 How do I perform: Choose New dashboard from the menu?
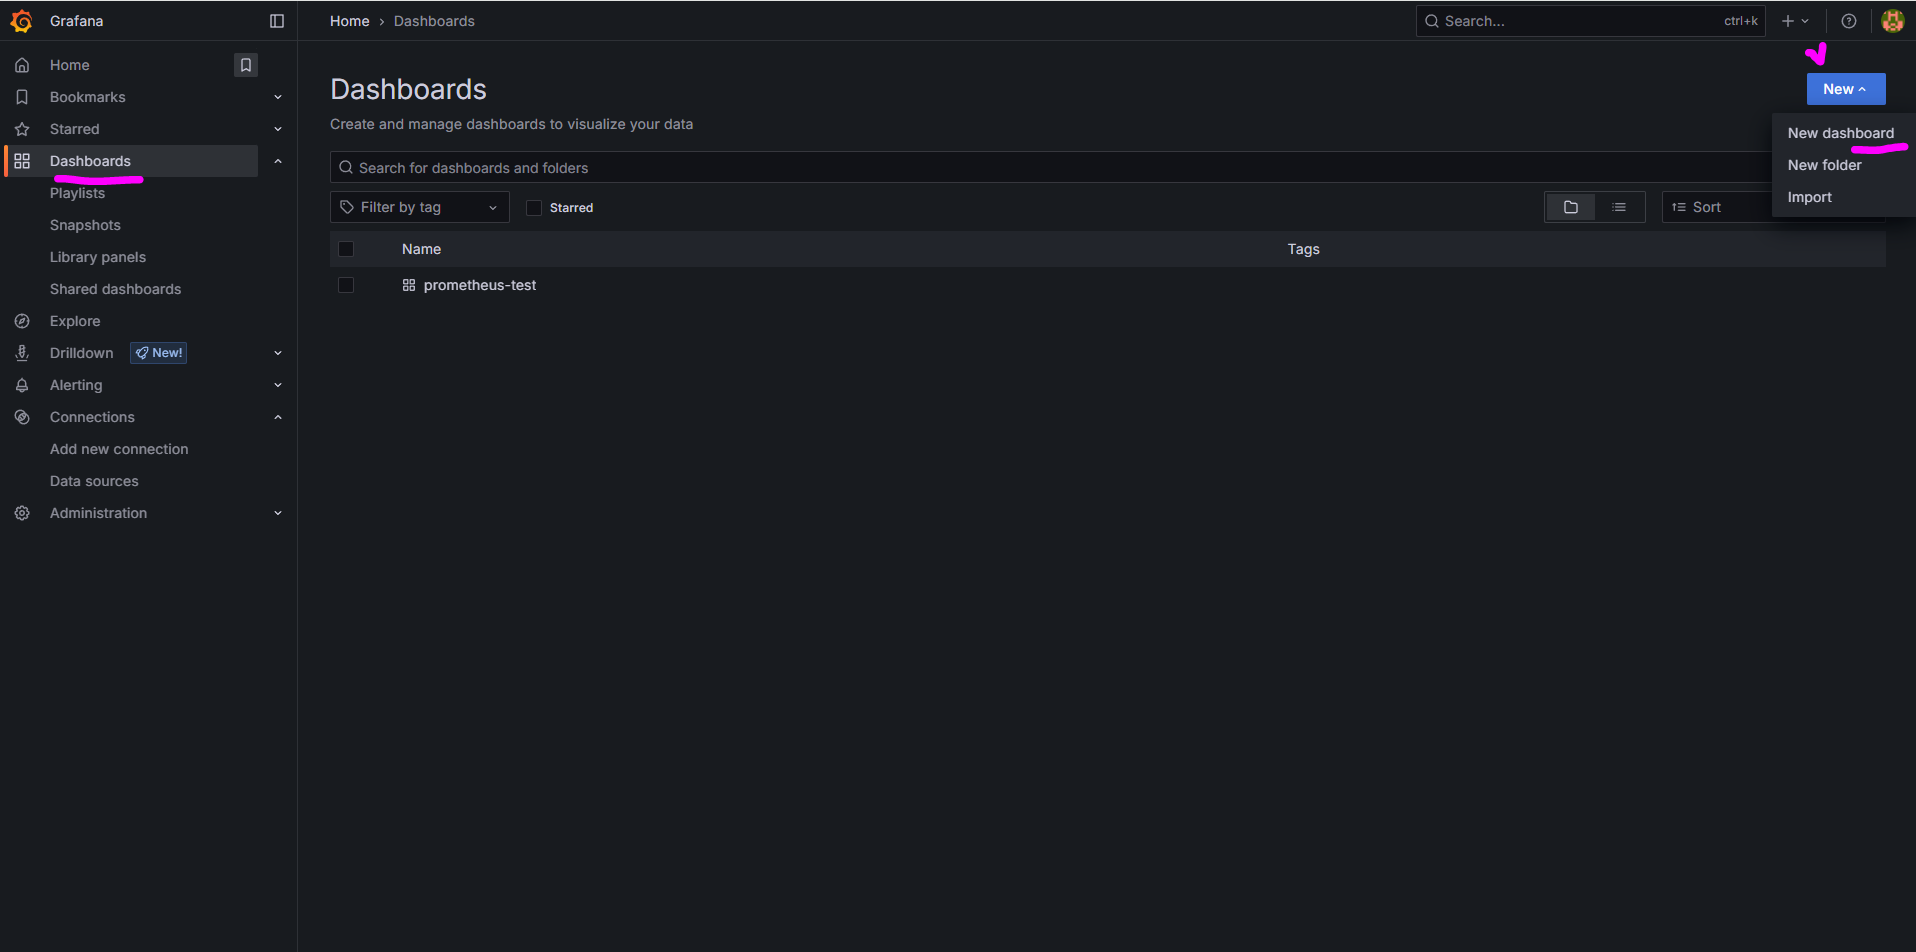(x=1841, y=133)
